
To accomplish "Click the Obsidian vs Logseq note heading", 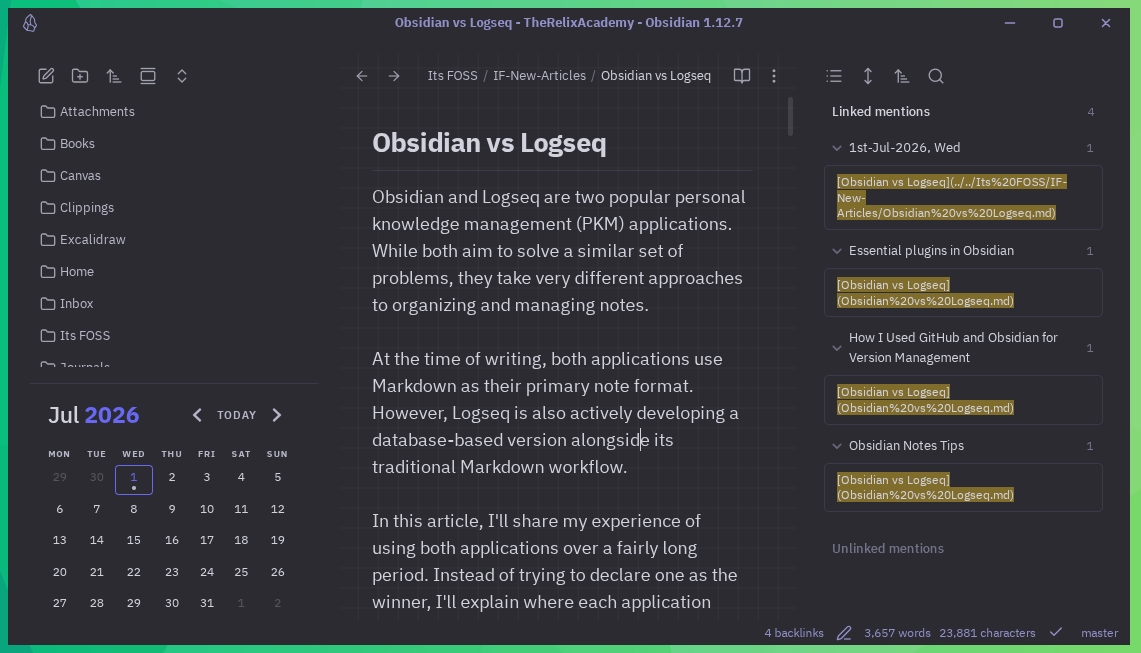I will (x=489, y=143).
